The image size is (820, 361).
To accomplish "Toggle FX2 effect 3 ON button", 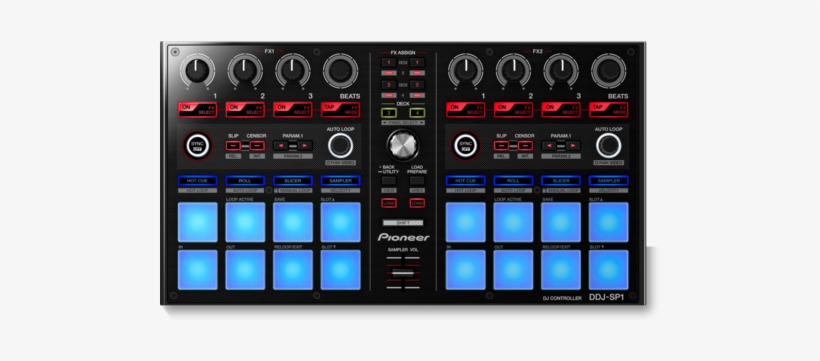I will pyautogui.click(x=561, y=110).
